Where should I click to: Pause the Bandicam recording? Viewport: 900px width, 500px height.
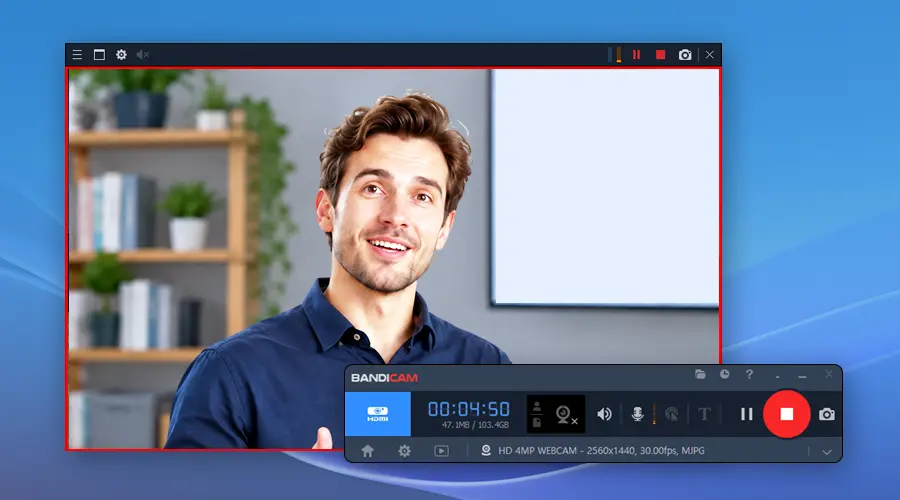pos(746,414)
